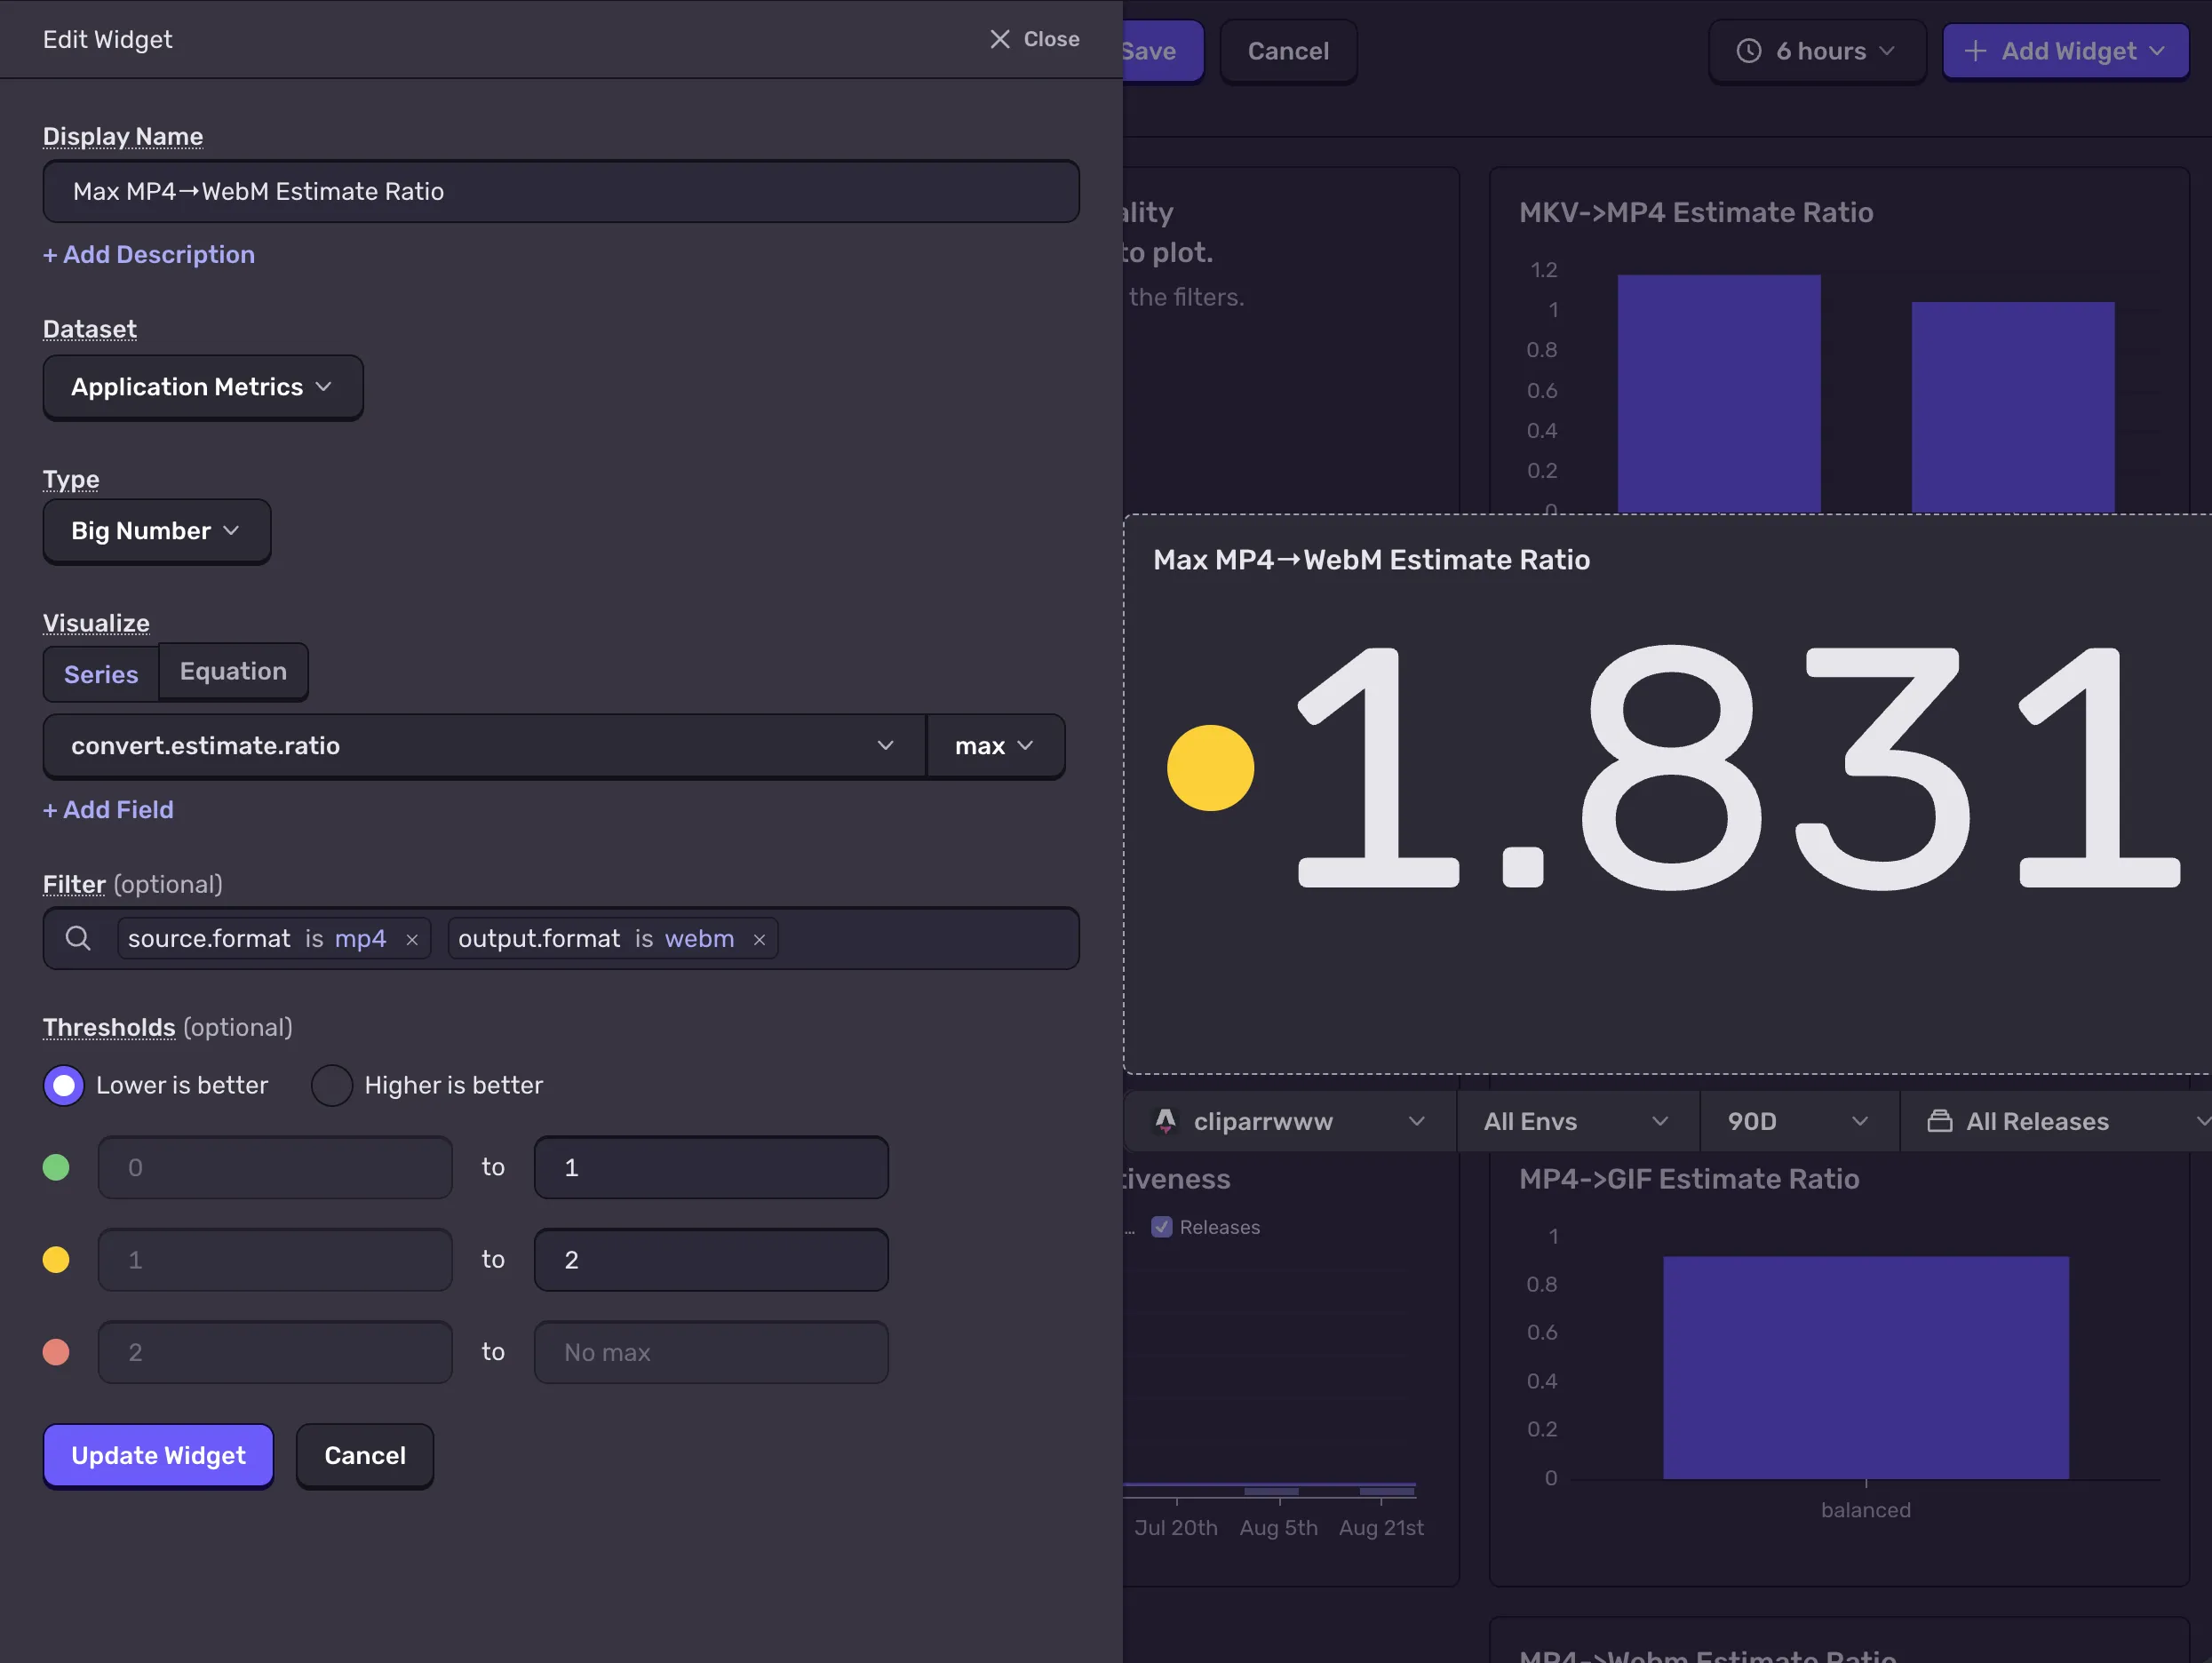Open the Application Metrics dataset dropdown

[203, 387]
